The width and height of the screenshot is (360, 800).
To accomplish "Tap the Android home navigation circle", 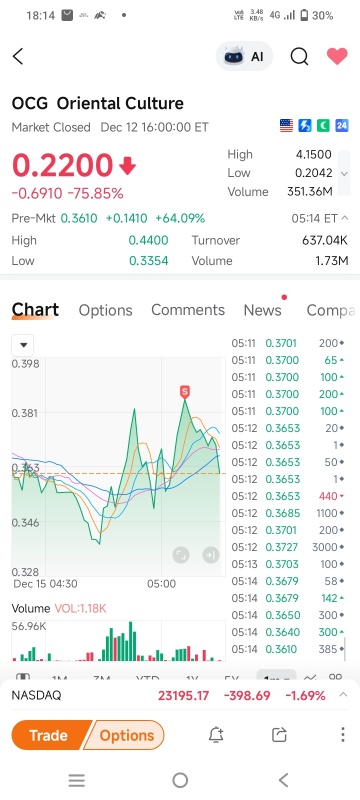I will click(180, 780).
